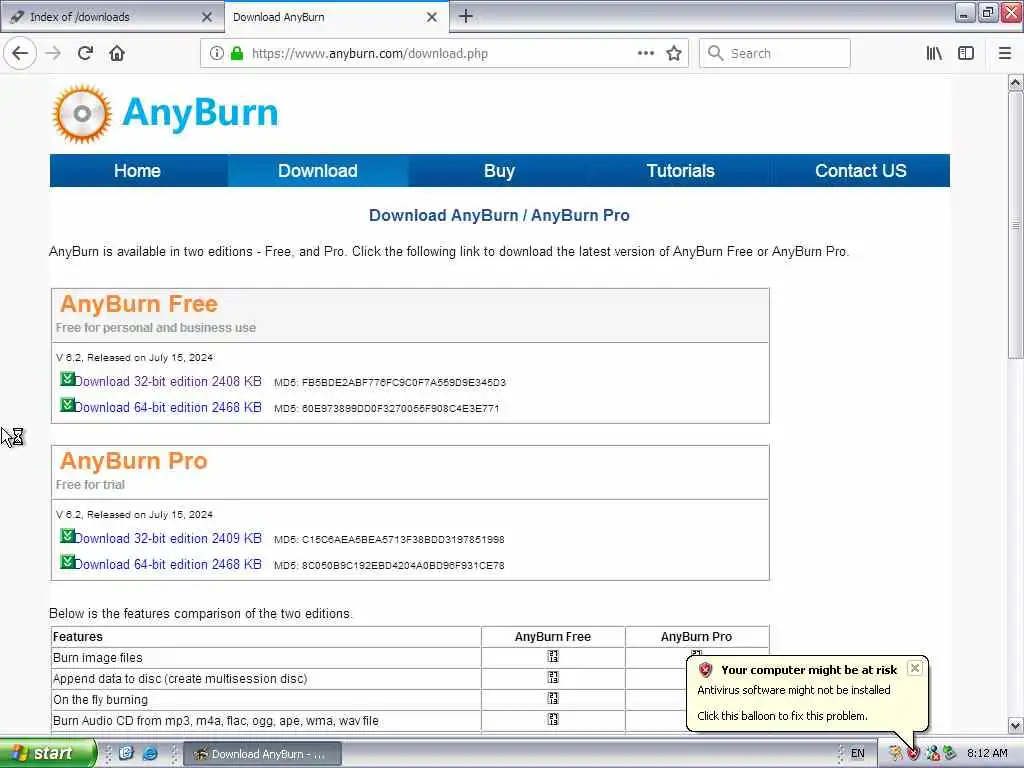Click green download icon for Pro 32-bit
This screenshot has width=1024, height=768.
coord(67,536)
